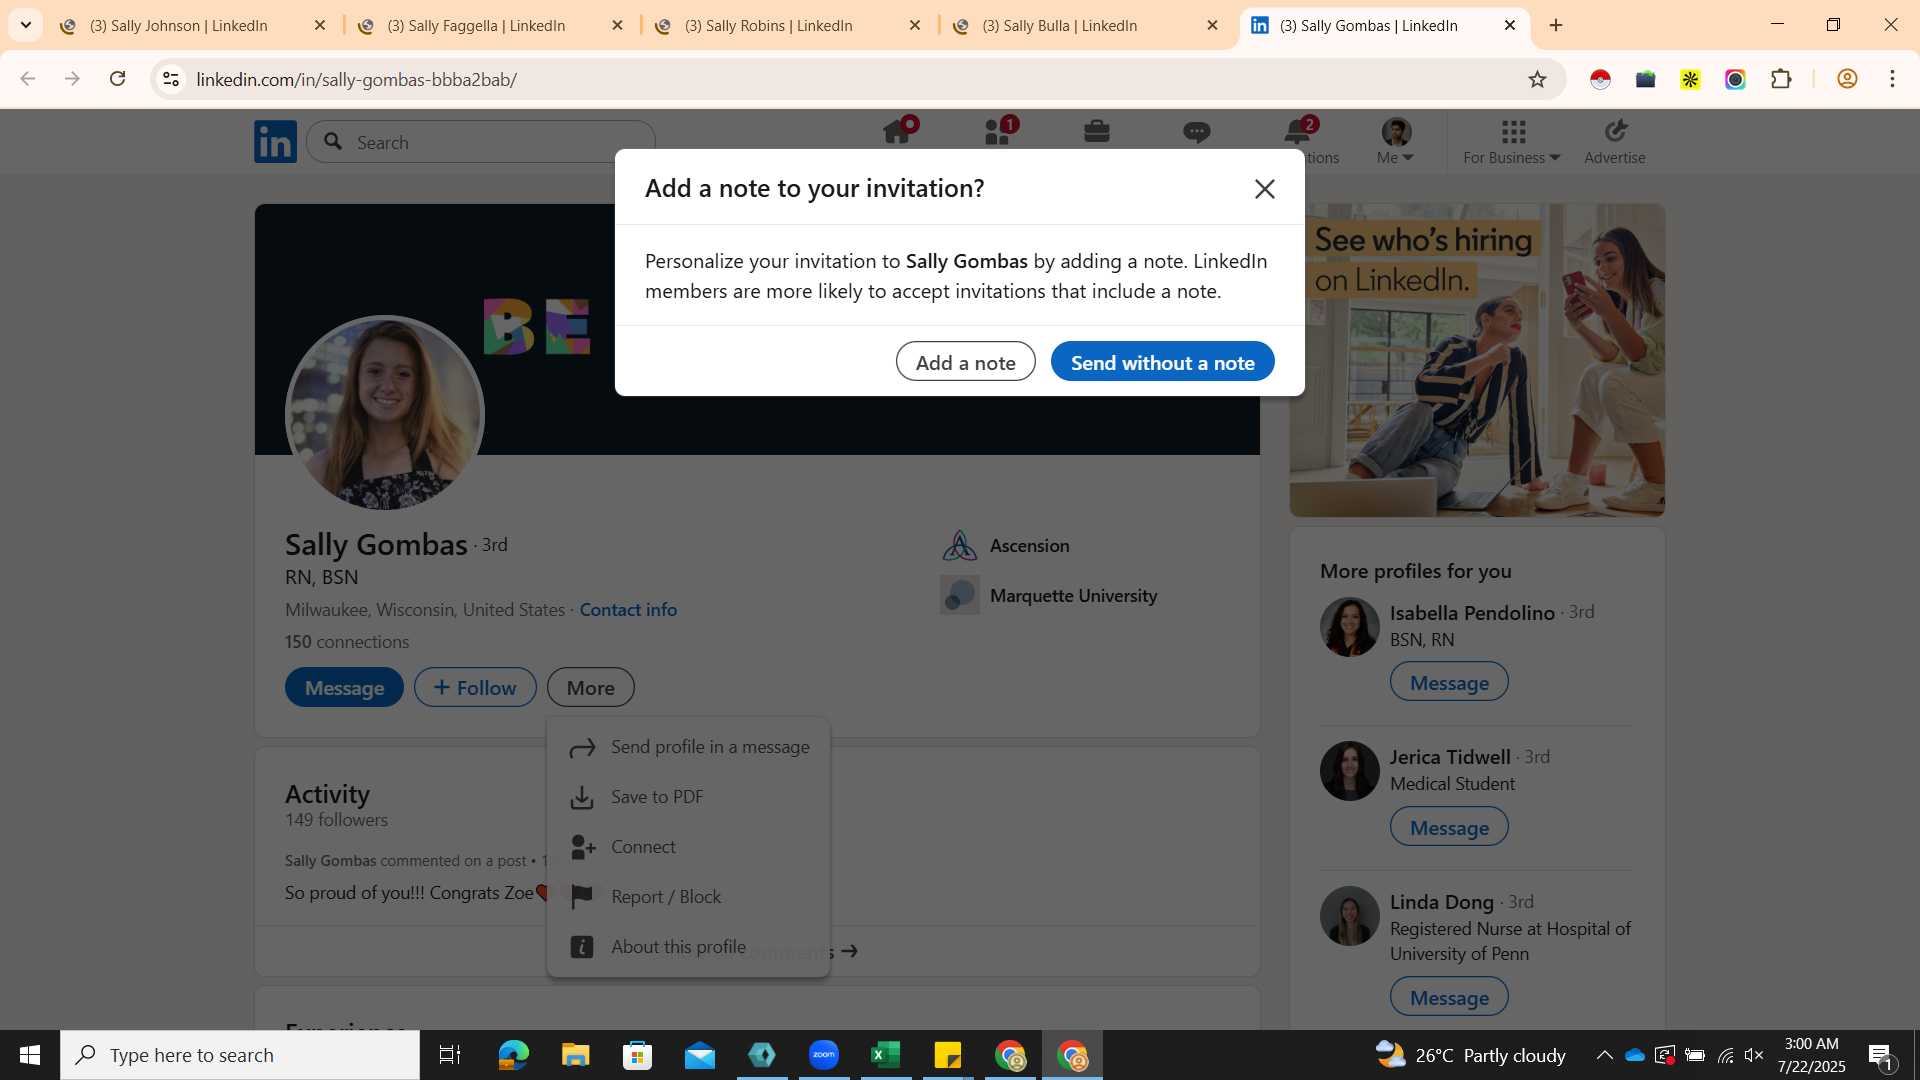1920x1080 pixels.
Task: Switch to Sally Bulla tab
Action: pos(1059,26)
